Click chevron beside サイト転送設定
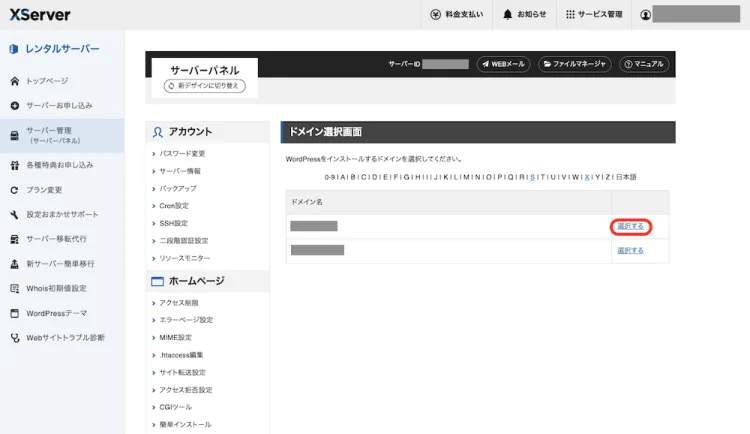Screen dimensions: 750x434 154,373
